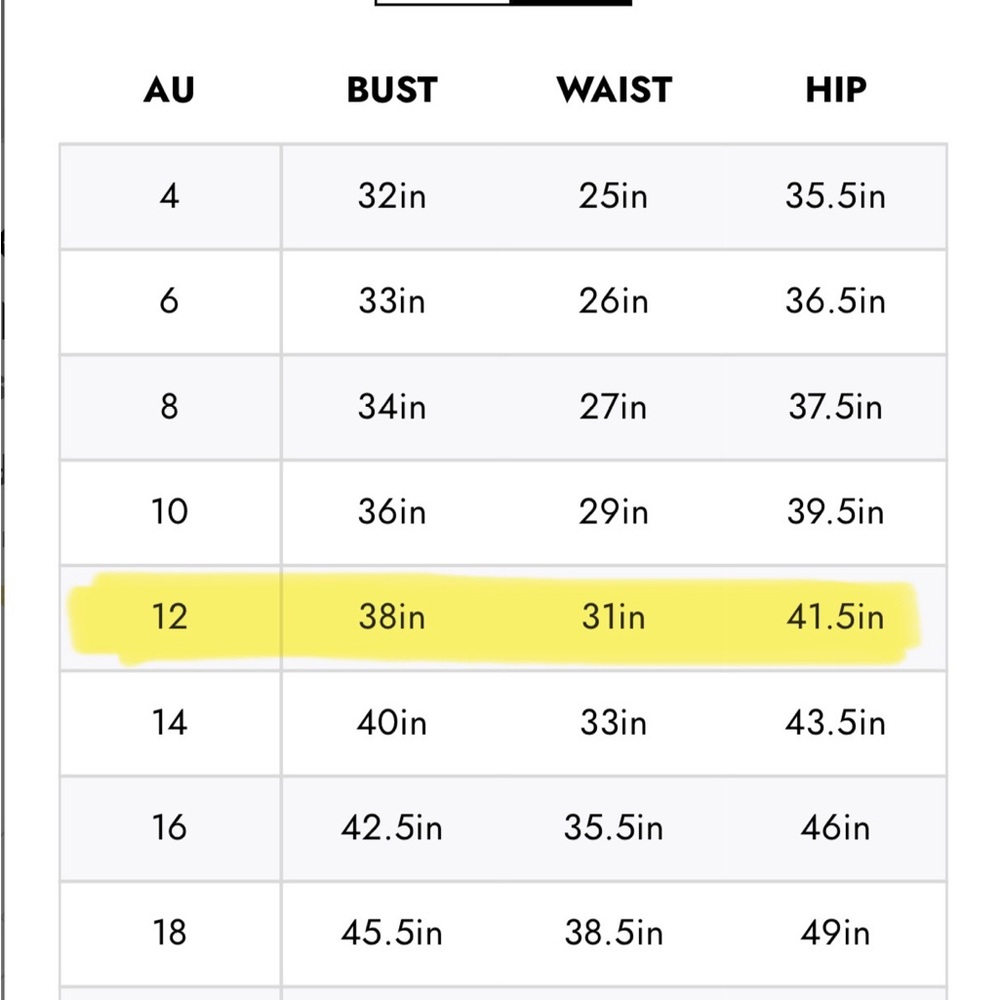Select the 49in hip cell
This screenshot has width=1000, height=1000.
(835, 933)
